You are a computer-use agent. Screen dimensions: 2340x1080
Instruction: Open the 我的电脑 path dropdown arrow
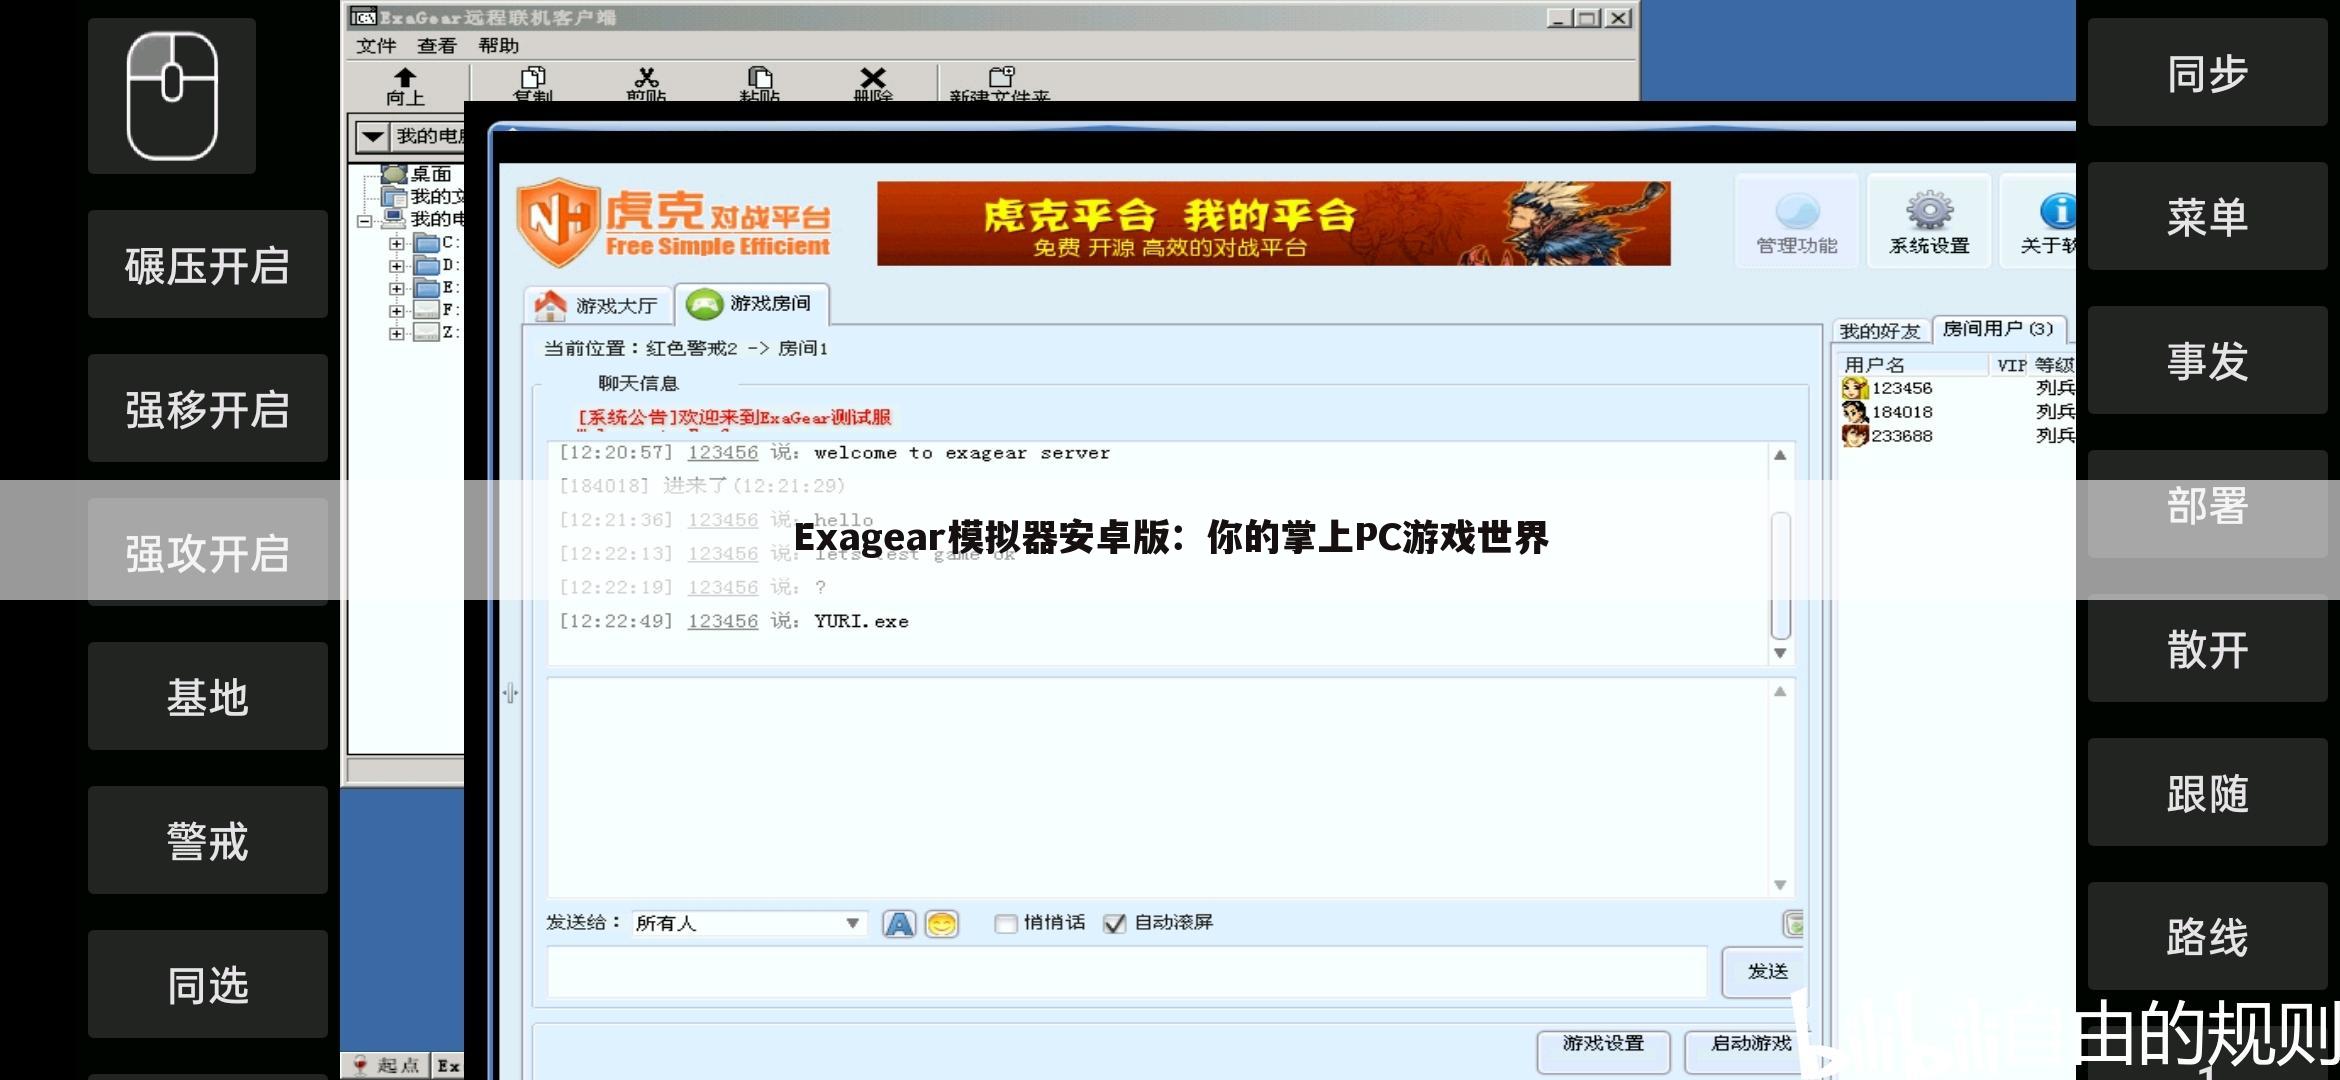tap(373, 137)
